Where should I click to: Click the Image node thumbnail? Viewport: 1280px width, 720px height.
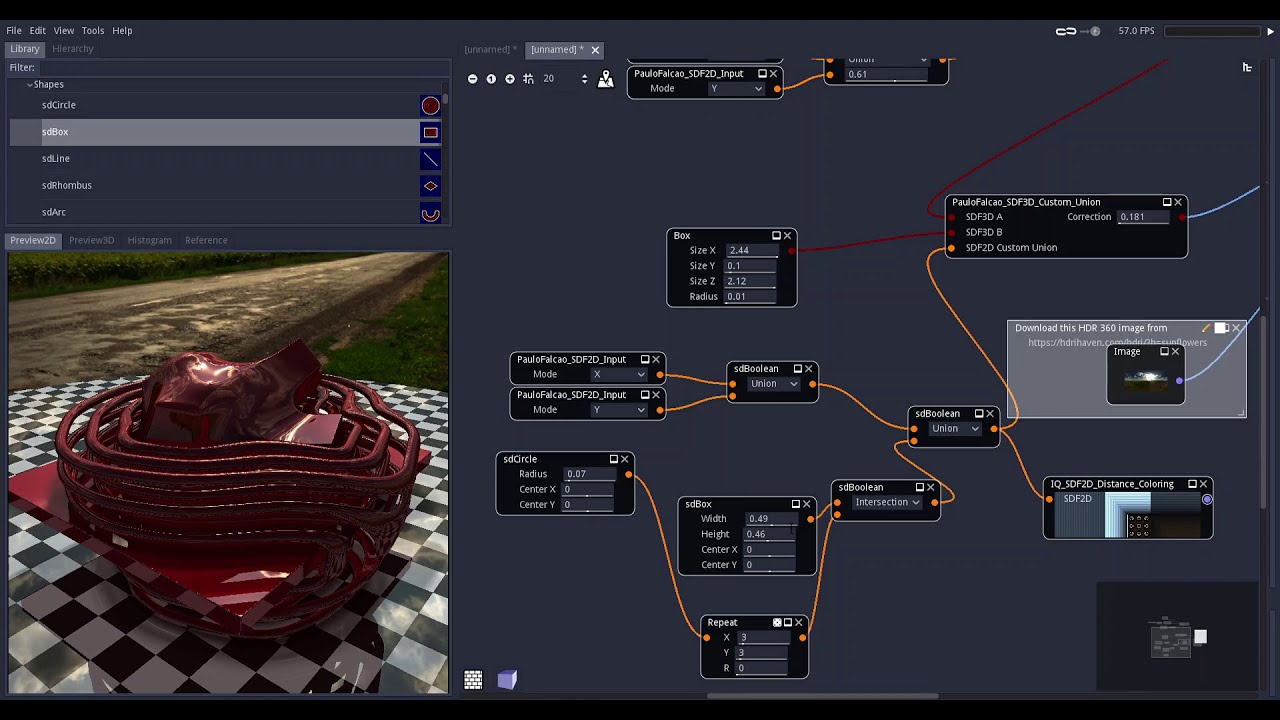tap(1146, 381)
